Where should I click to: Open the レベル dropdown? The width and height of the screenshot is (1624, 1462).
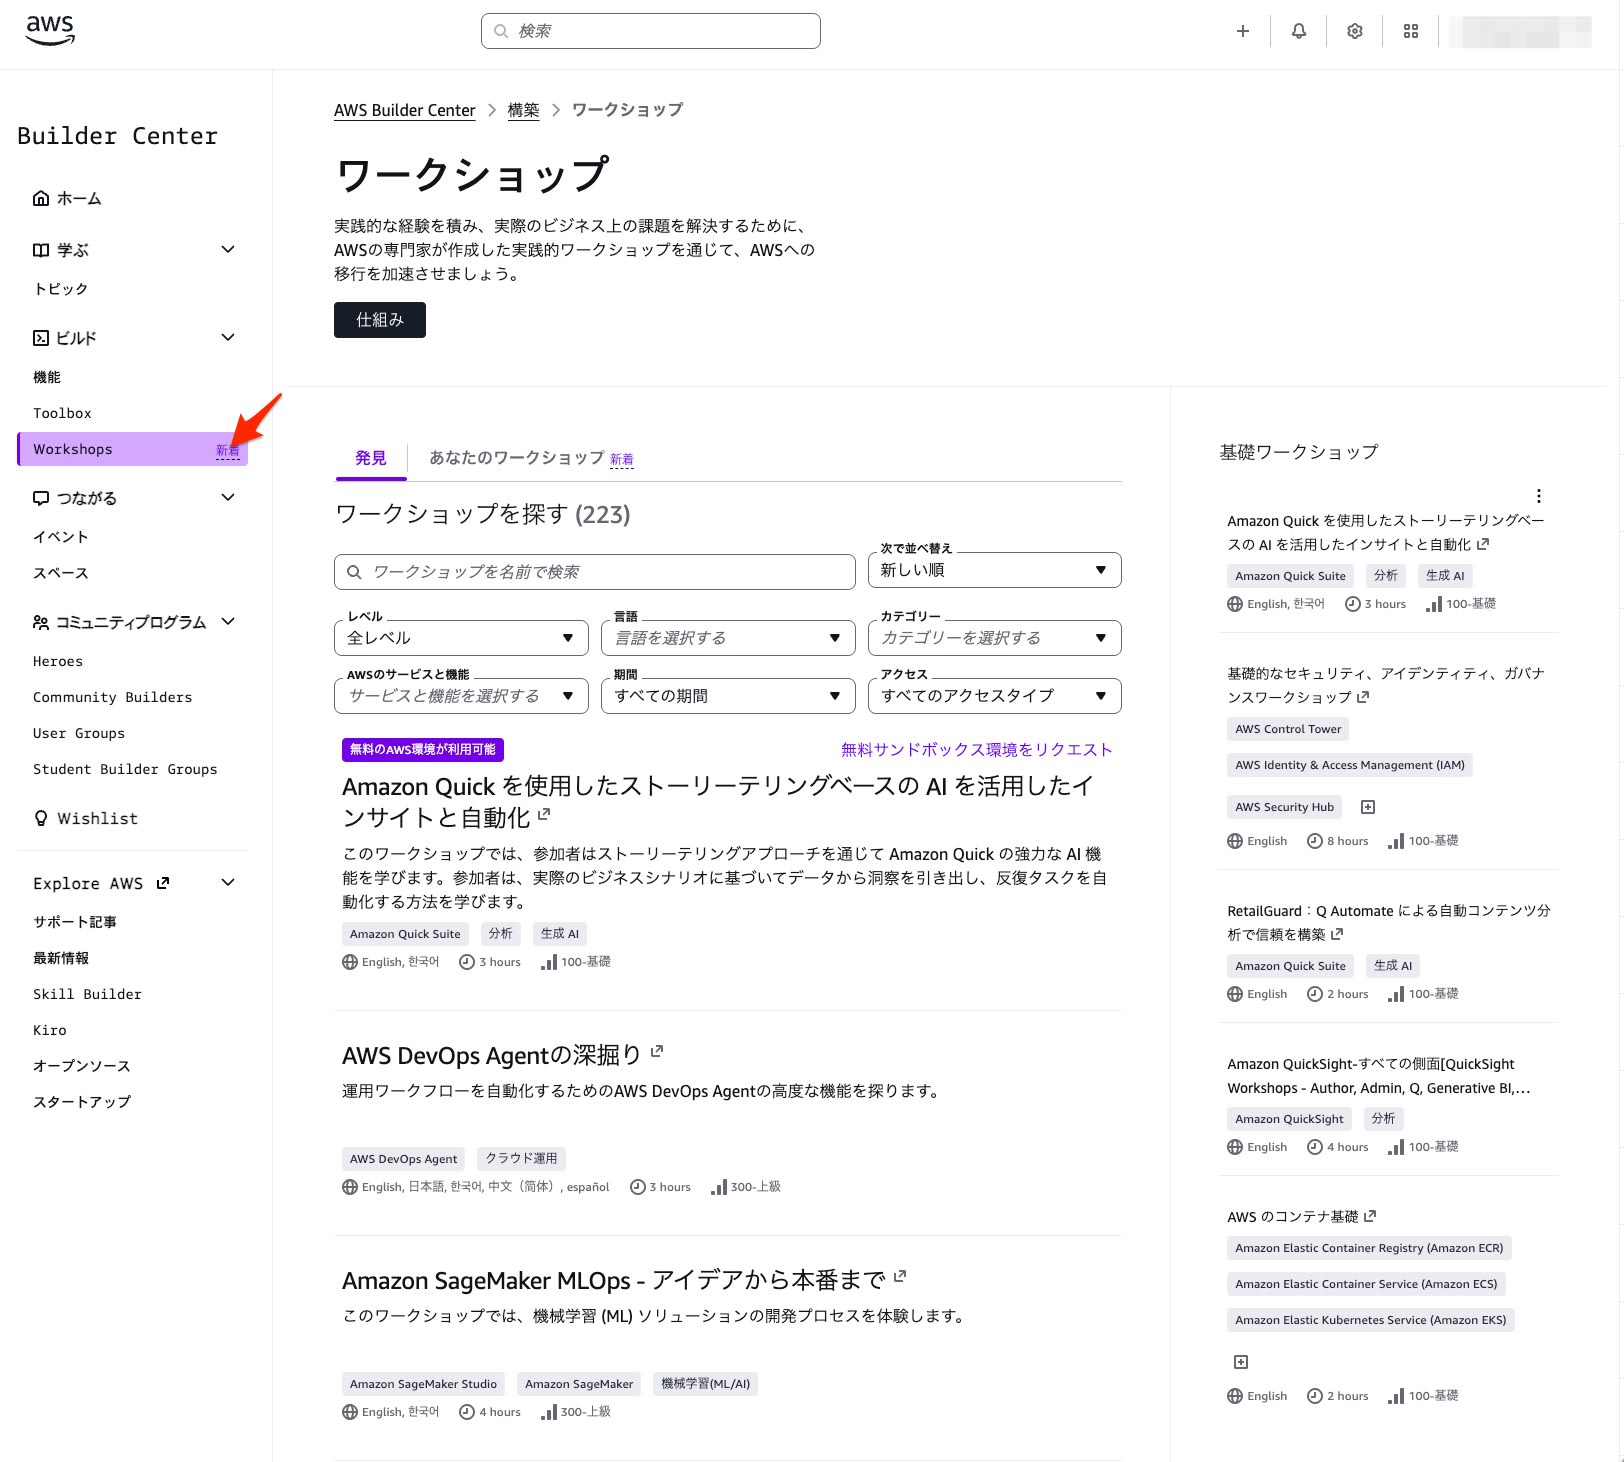[461, 638]
